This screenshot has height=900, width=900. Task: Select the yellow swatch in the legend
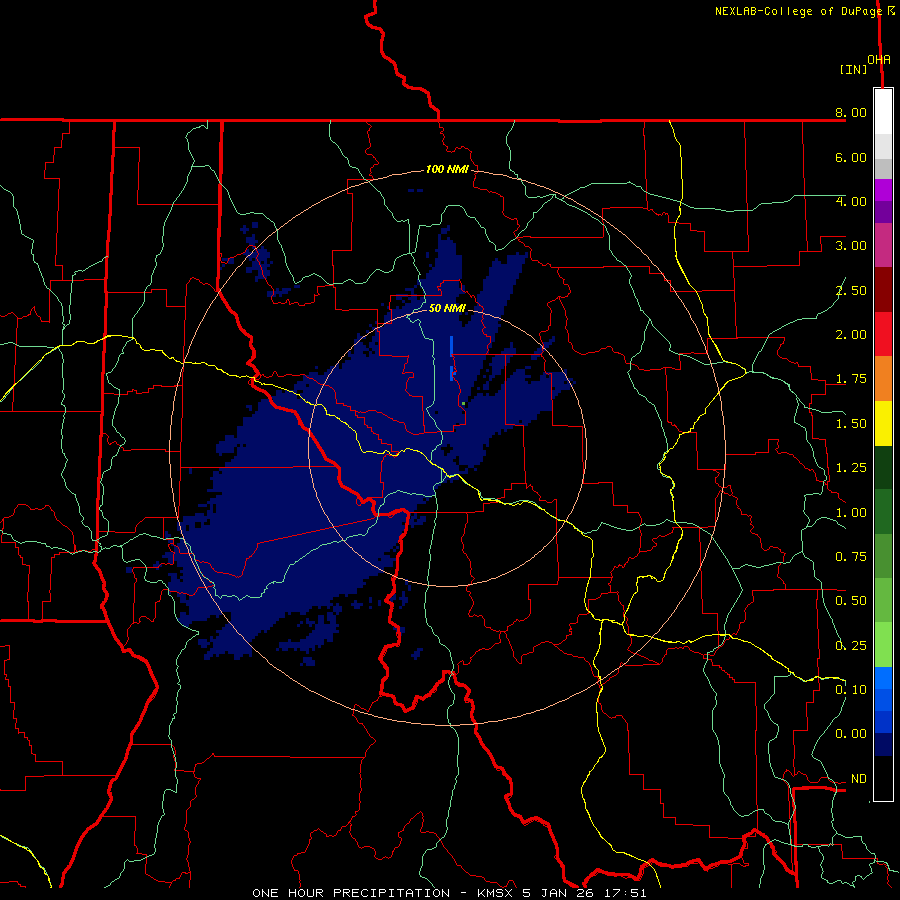(883, 423)
